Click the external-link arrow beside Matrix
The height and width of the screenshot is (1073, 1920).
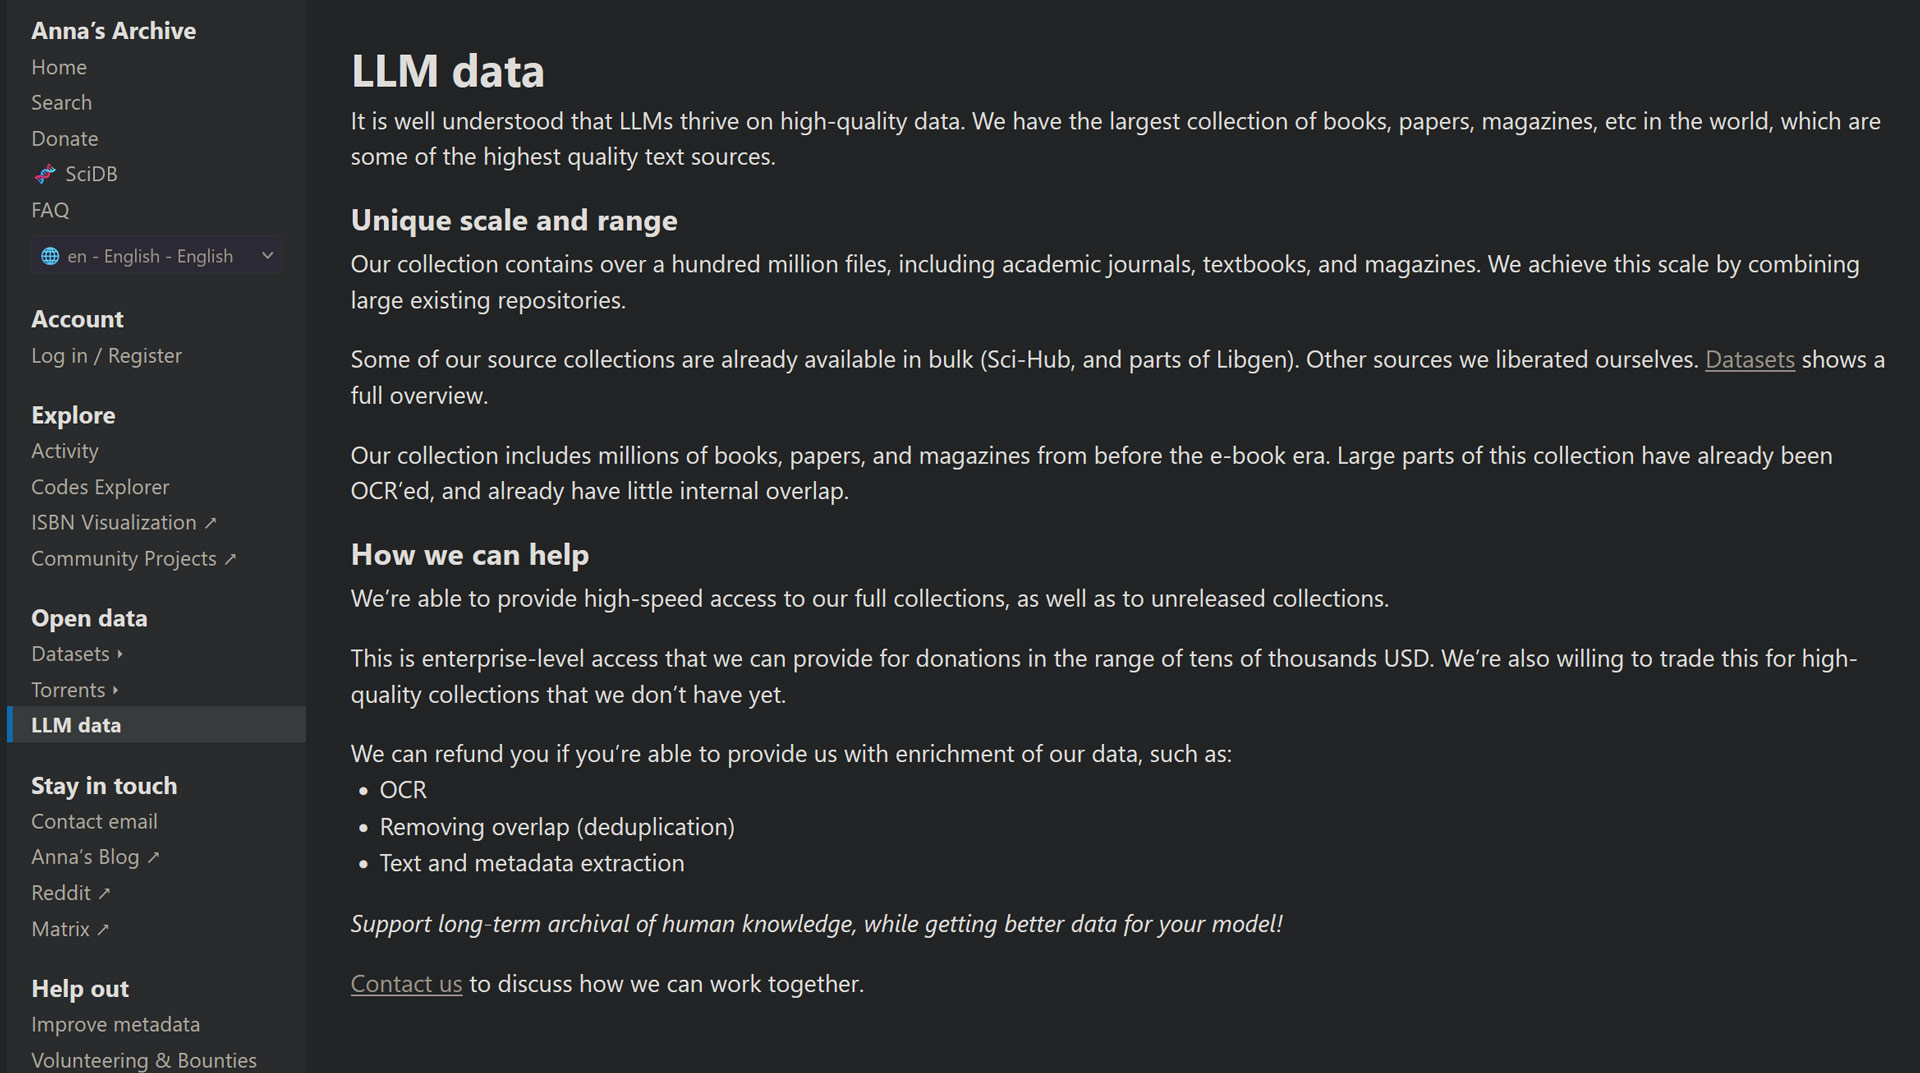click(x=103, y=929)
